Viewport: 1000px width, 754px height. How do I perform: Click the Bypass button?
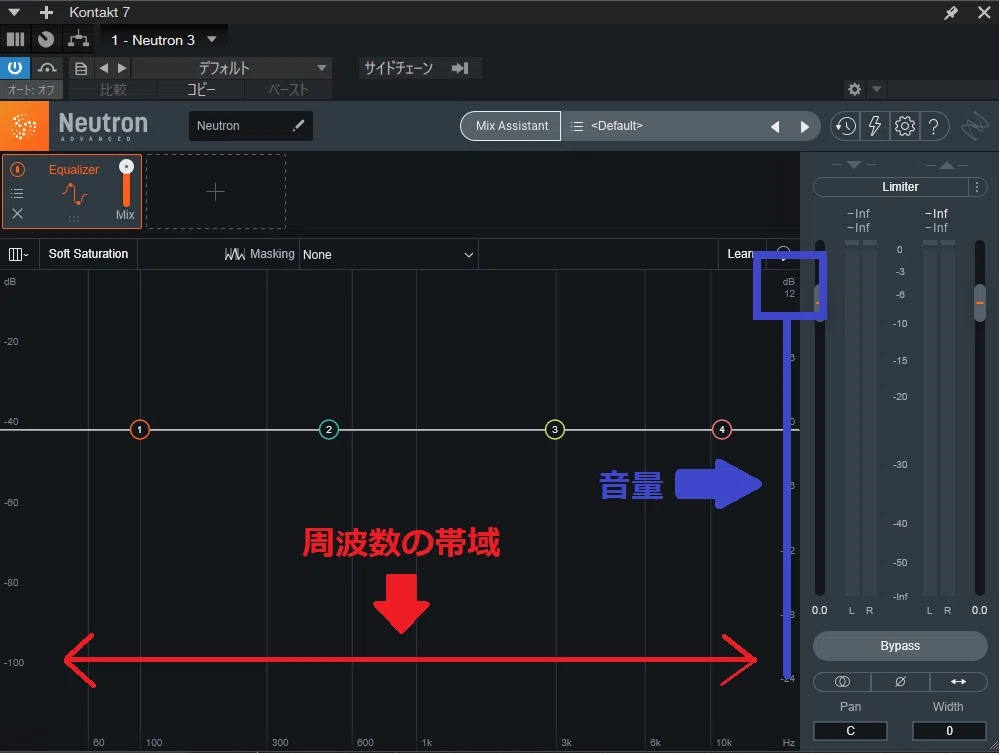pyautogui.click(x=900, y=646)
